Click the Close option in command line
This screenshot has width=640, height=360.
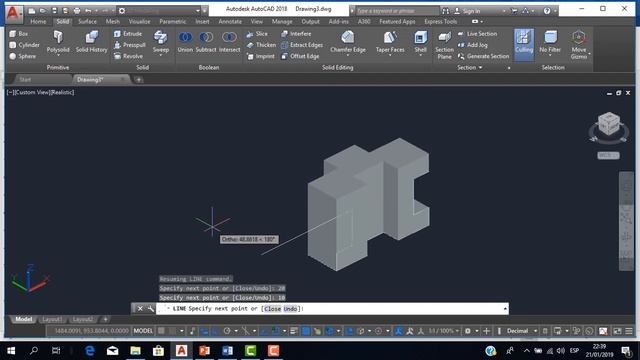[272, 309]
